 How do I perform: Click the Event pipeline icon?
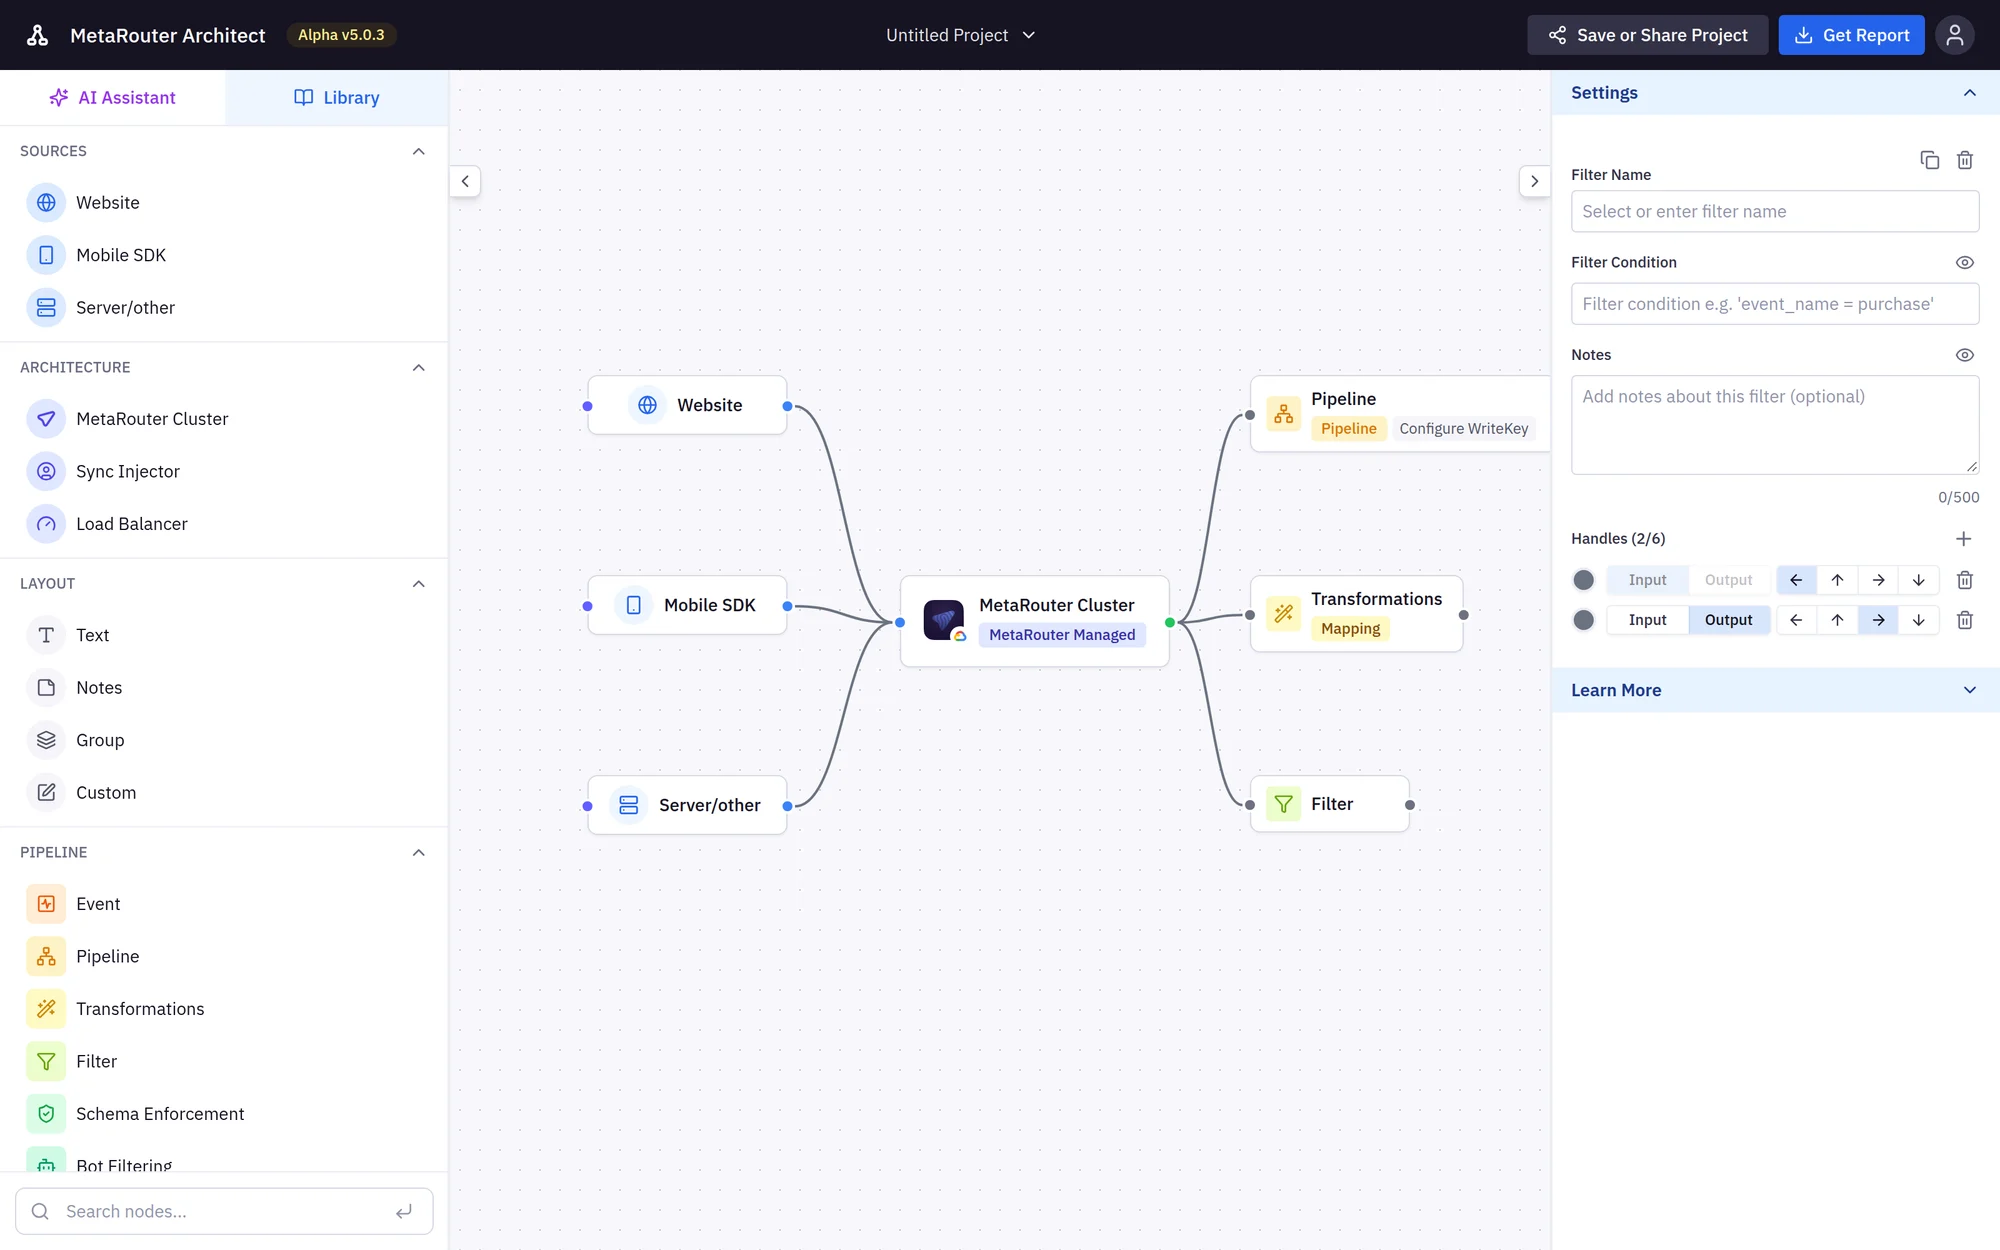click(46, 904)
